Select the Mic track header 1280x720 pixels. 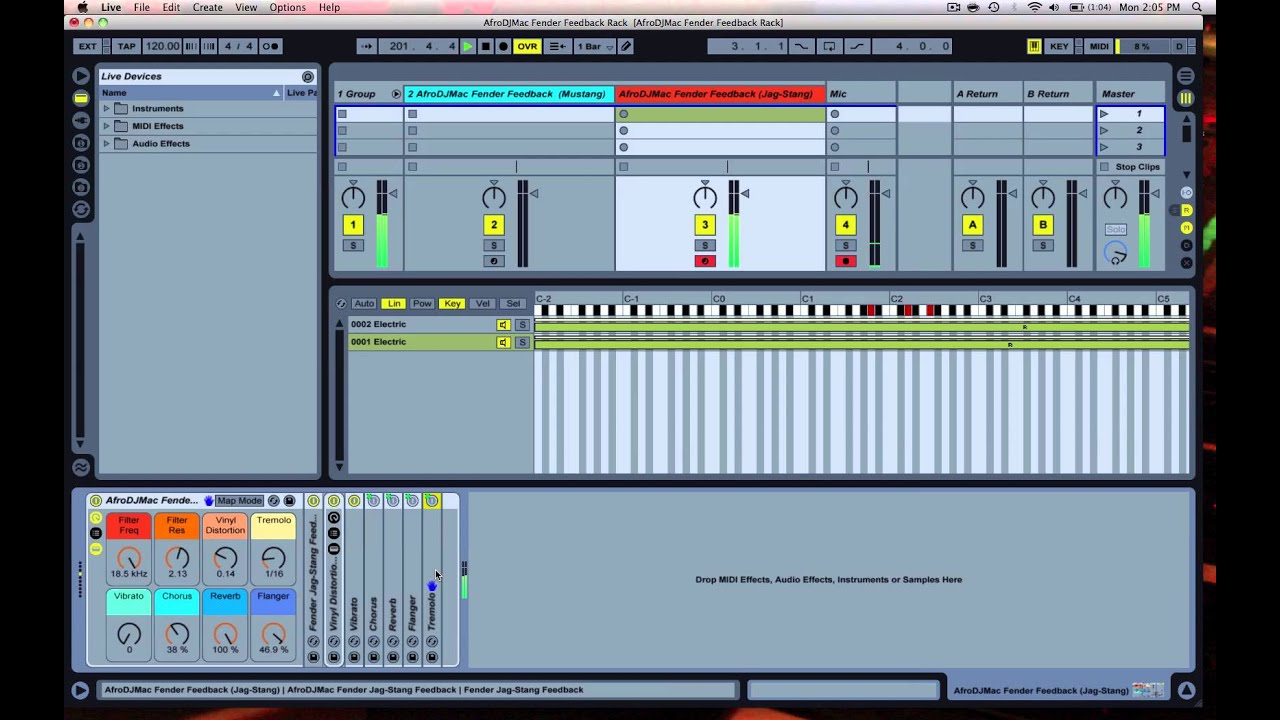click(861, 94)
